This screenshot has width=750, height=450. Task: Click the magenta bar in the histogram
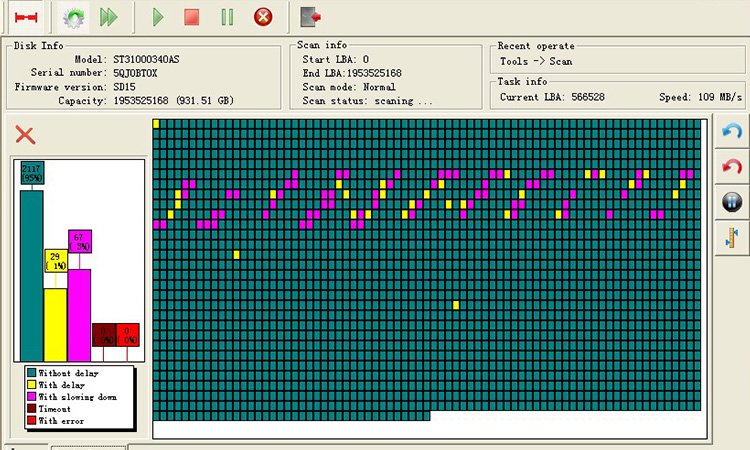click(x=79, y=315)
